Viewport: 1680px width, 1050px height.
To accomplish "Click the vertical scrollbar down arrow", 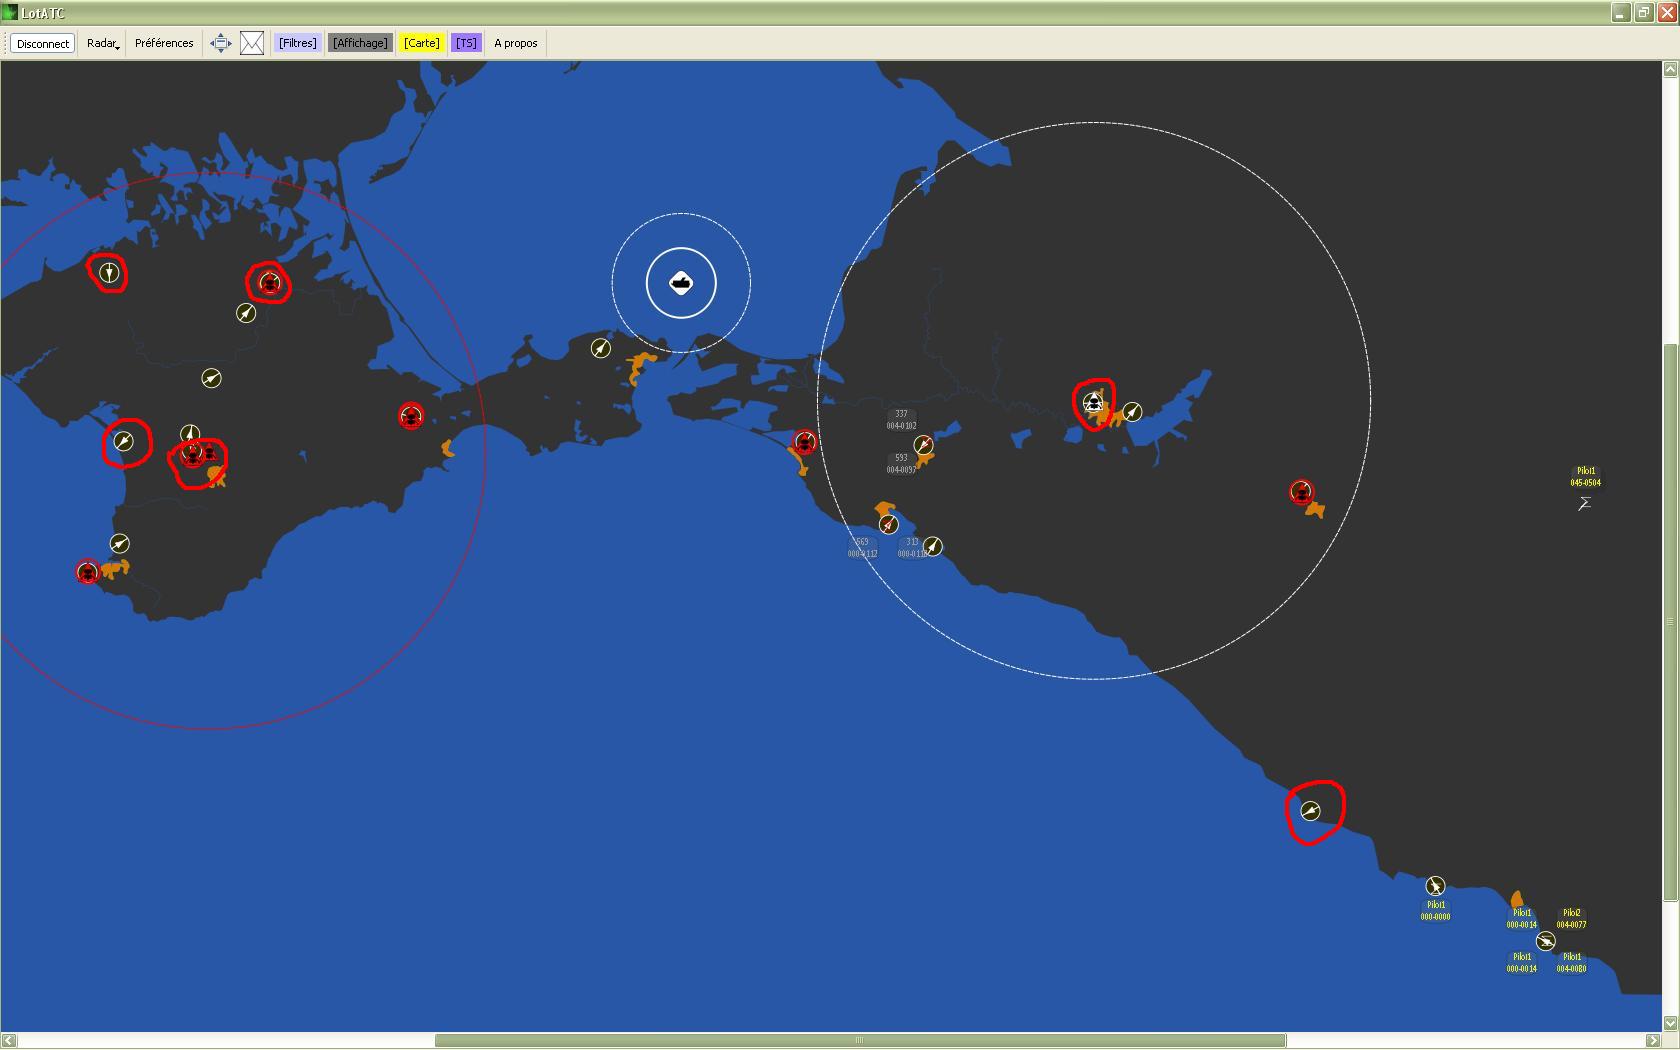I will click(1670, 1023).
